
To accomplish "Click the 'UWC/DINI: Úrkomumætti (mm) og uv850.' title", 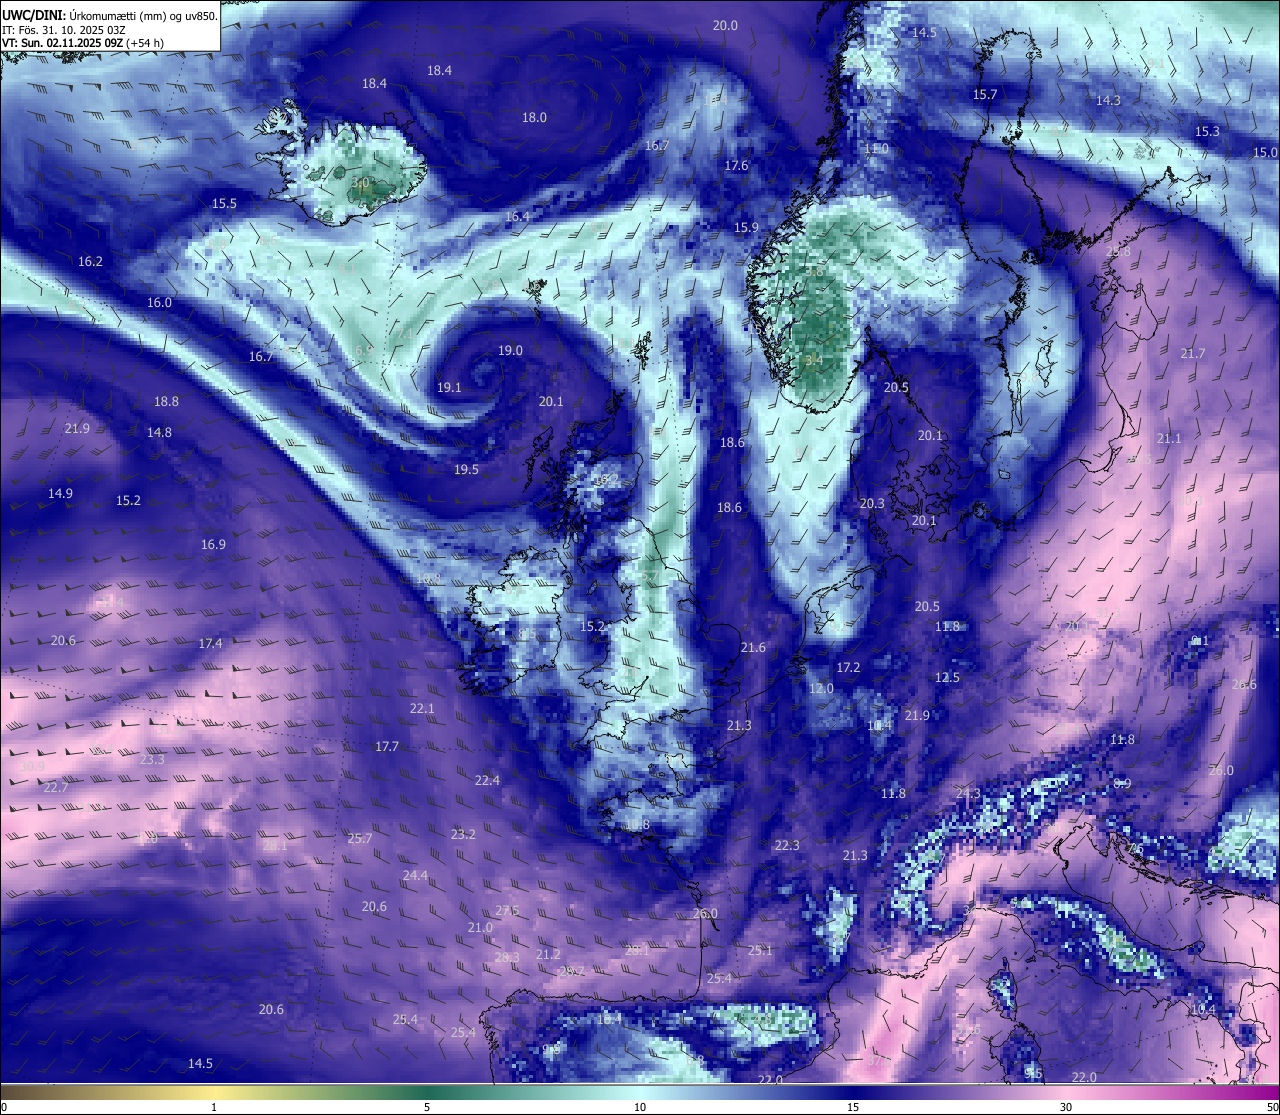I will point(110,16).
